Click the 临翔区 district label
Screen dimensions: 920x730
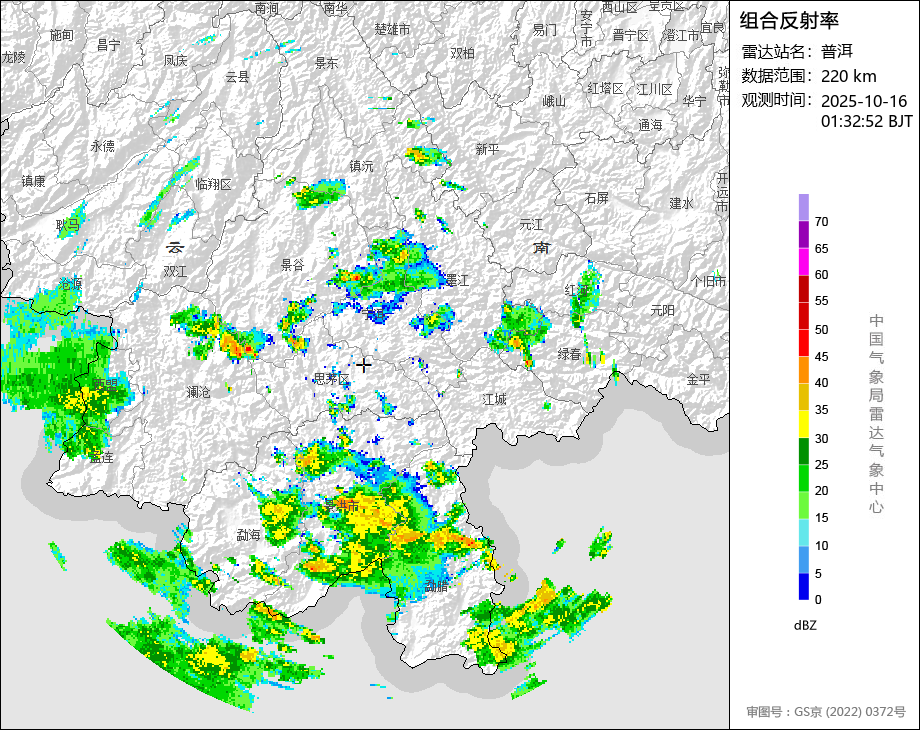tap(214, 184)
